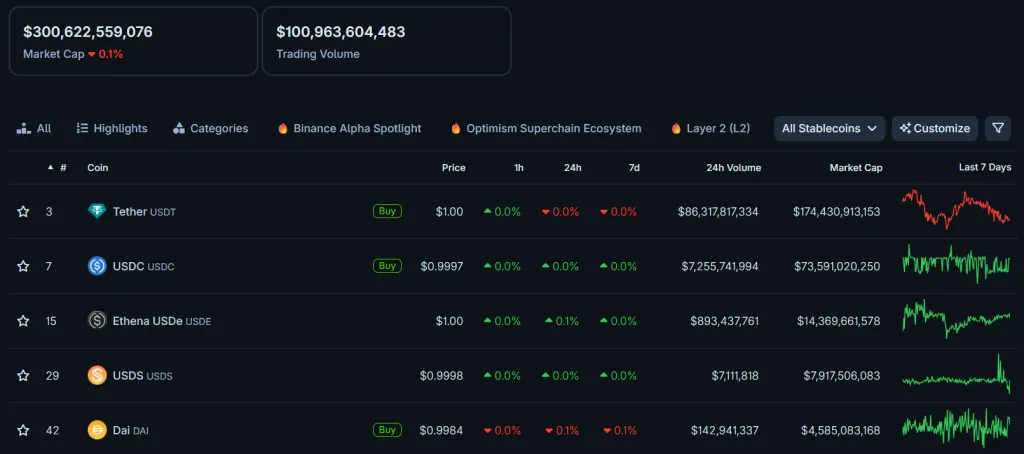Open the filter funnel icon button

[997, 128]
